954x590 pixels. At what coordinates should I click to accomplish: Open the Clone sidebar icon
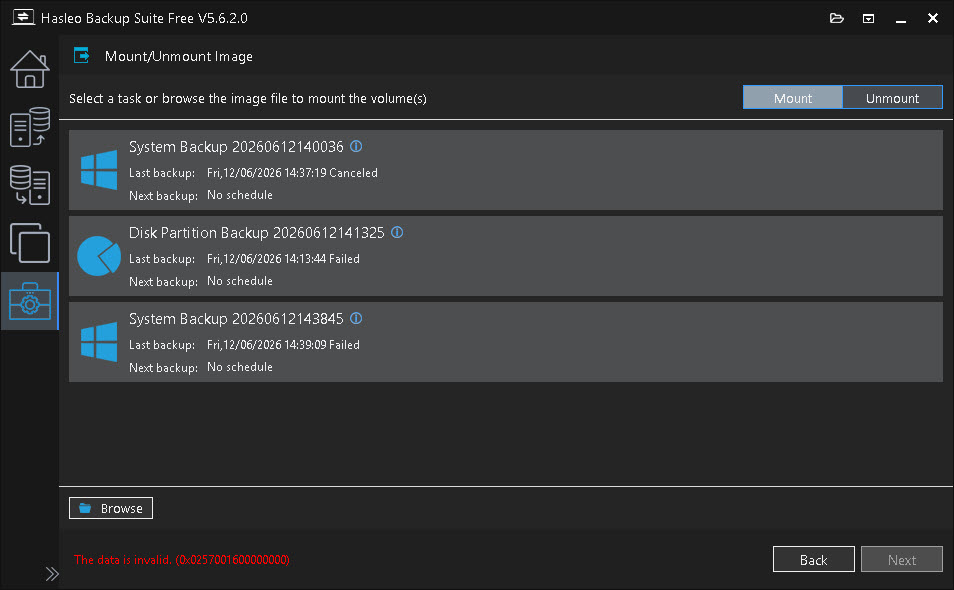pos(29,243)
